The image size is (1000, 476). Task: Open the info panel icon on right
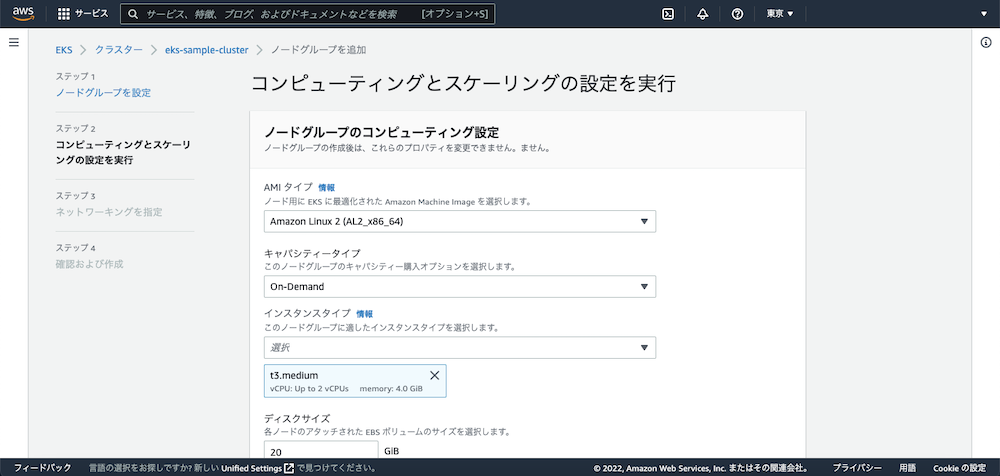click(x=986, y=43)
